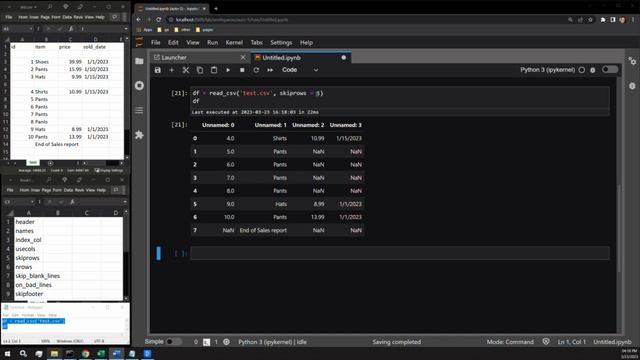The height and width of the screenshot is (360, 640).
Task: Restart kernel and run all cells icon
Action: (270, 70)
